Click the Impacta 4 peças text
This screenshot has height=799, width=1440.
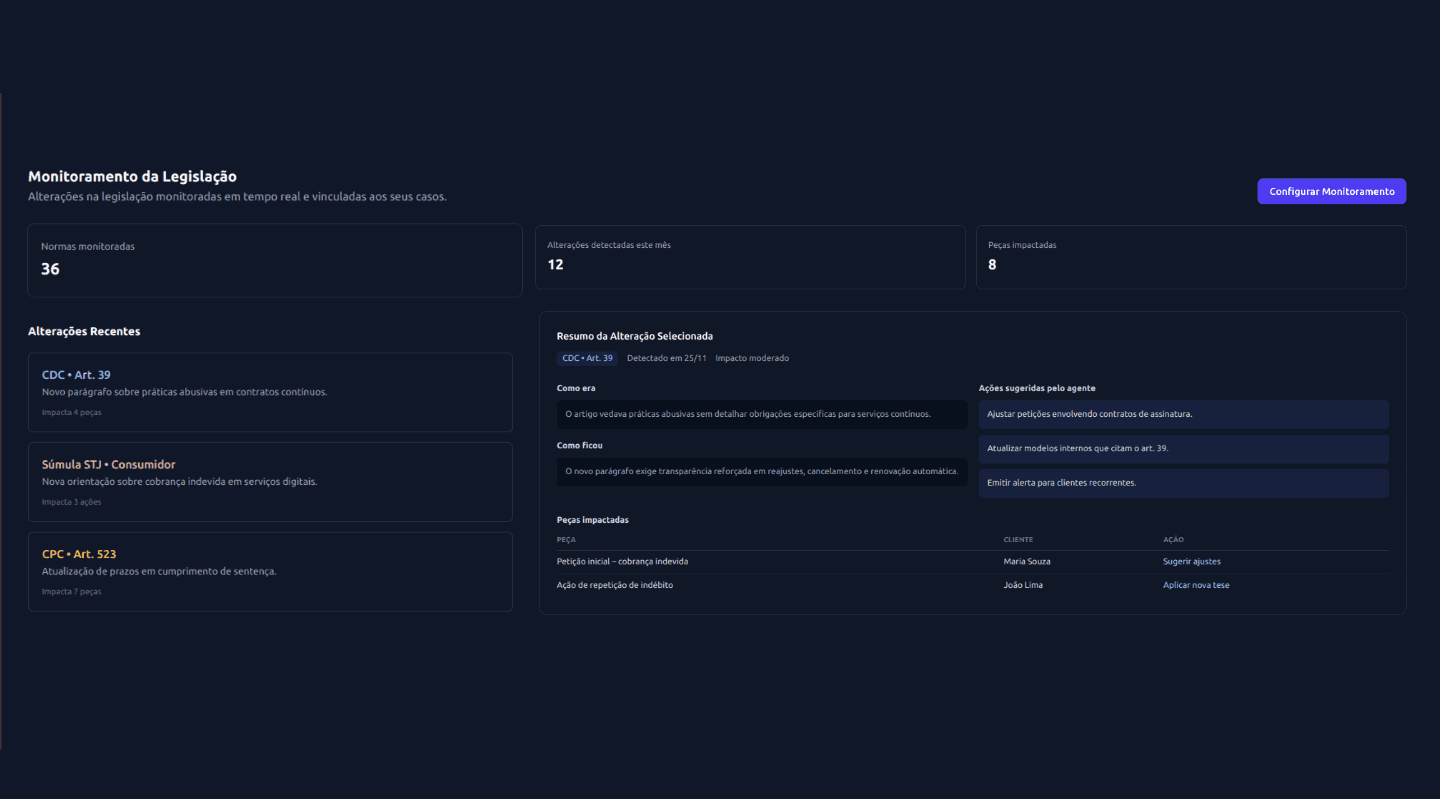tap(71, 412)
